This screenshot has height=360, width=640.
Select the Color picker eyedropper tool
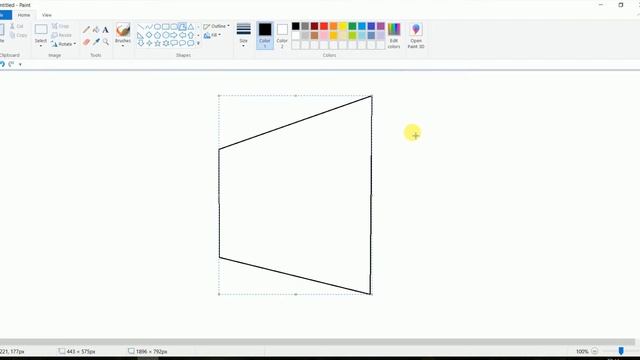click(96, 42)
